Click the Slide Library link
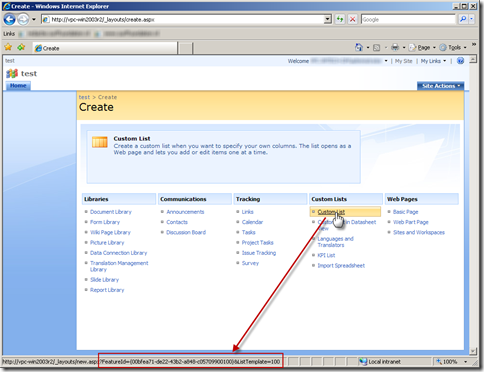The width and height of the screenshot is (484, 372). (x=104, y=280)
